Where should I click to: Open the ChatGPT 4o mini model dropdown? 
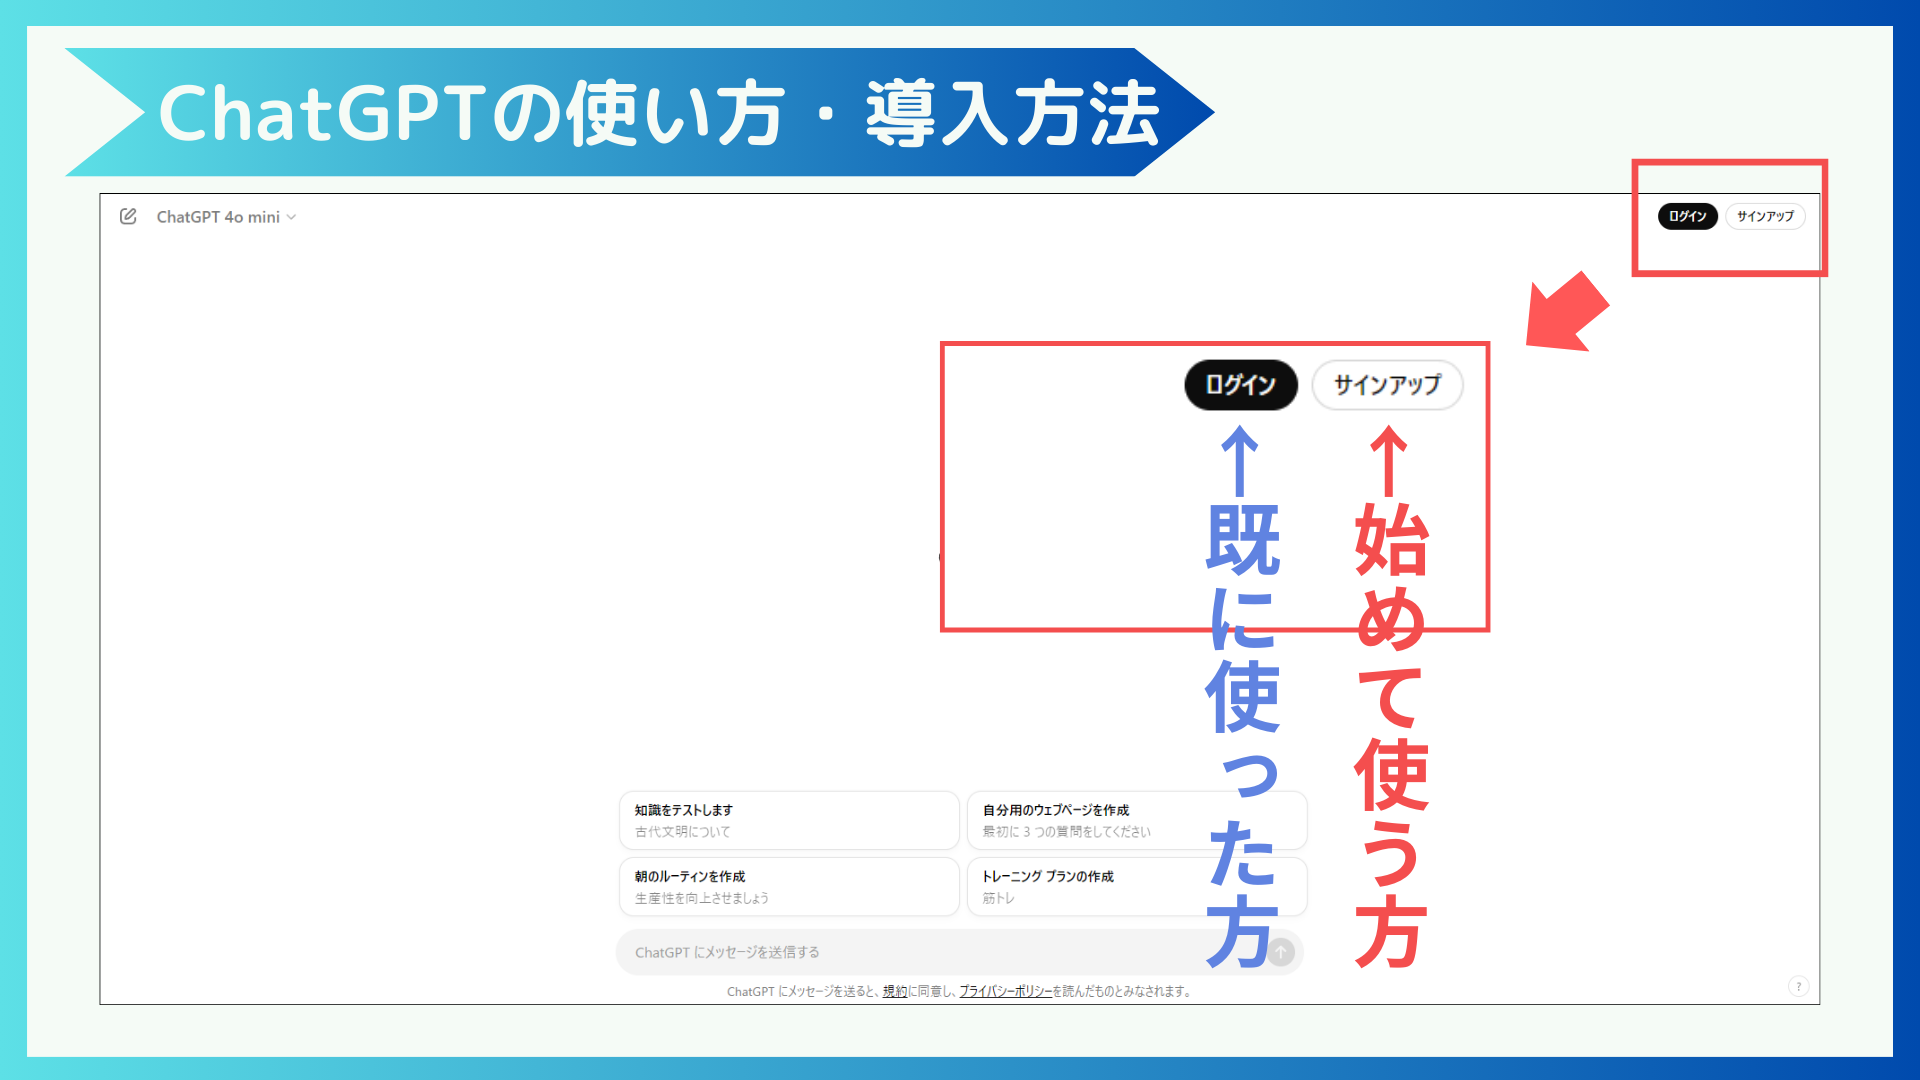(226, 217)
